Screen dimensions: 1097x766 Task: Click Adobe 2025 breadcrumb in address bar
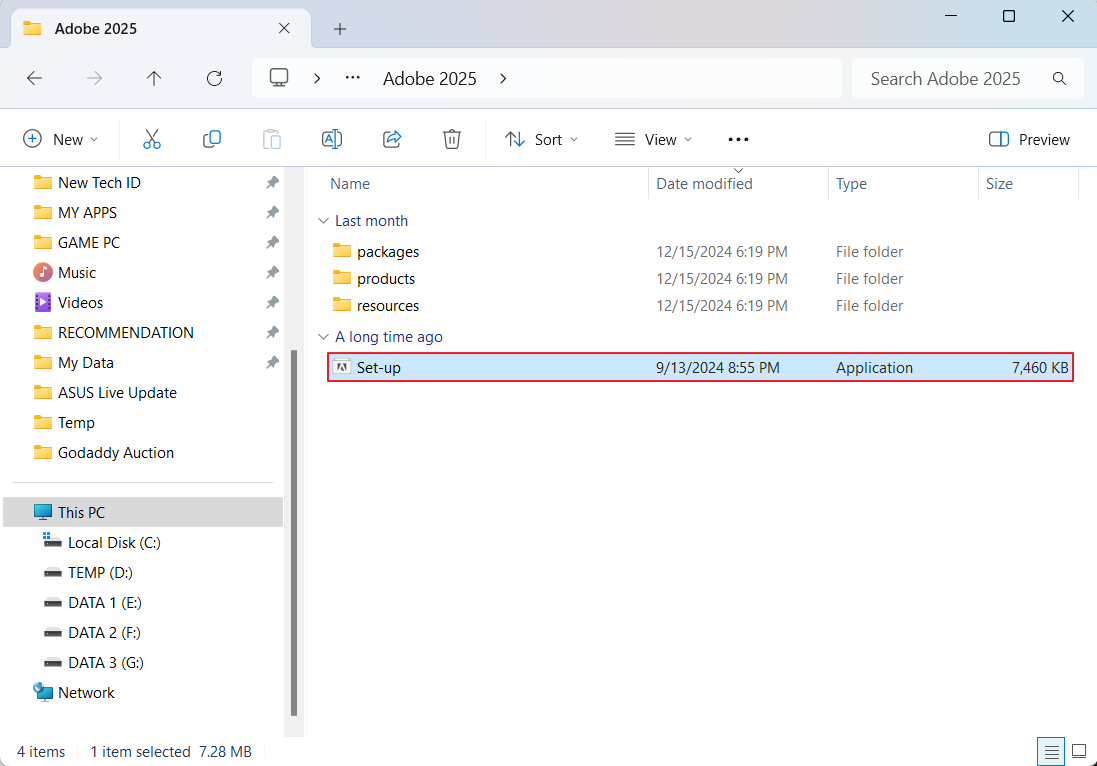[430, 78]
